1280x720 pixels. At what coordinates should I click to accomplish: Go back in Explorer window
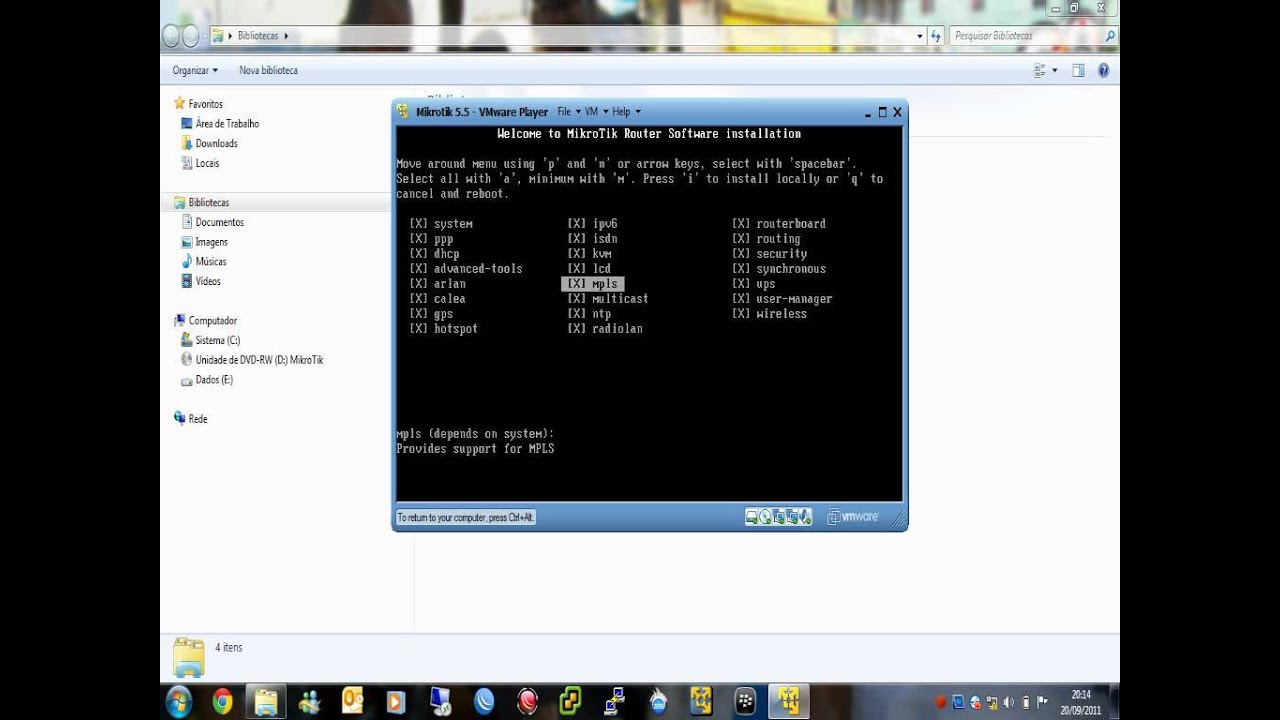[x=172, y=36]
